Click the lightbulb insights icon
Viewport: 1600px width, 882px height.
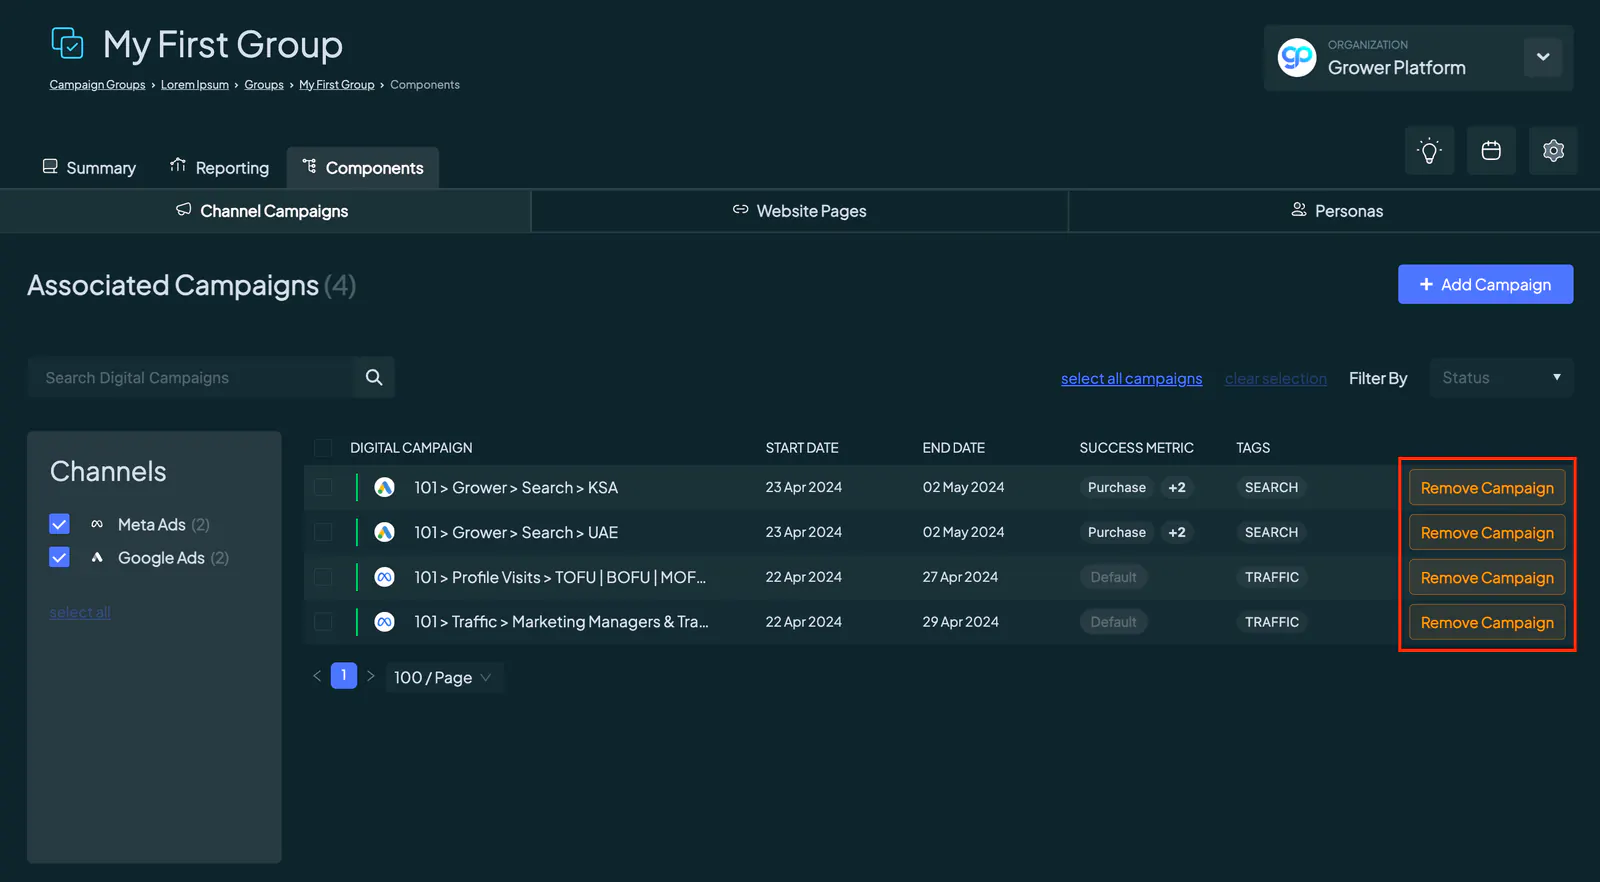(1429, 151)
